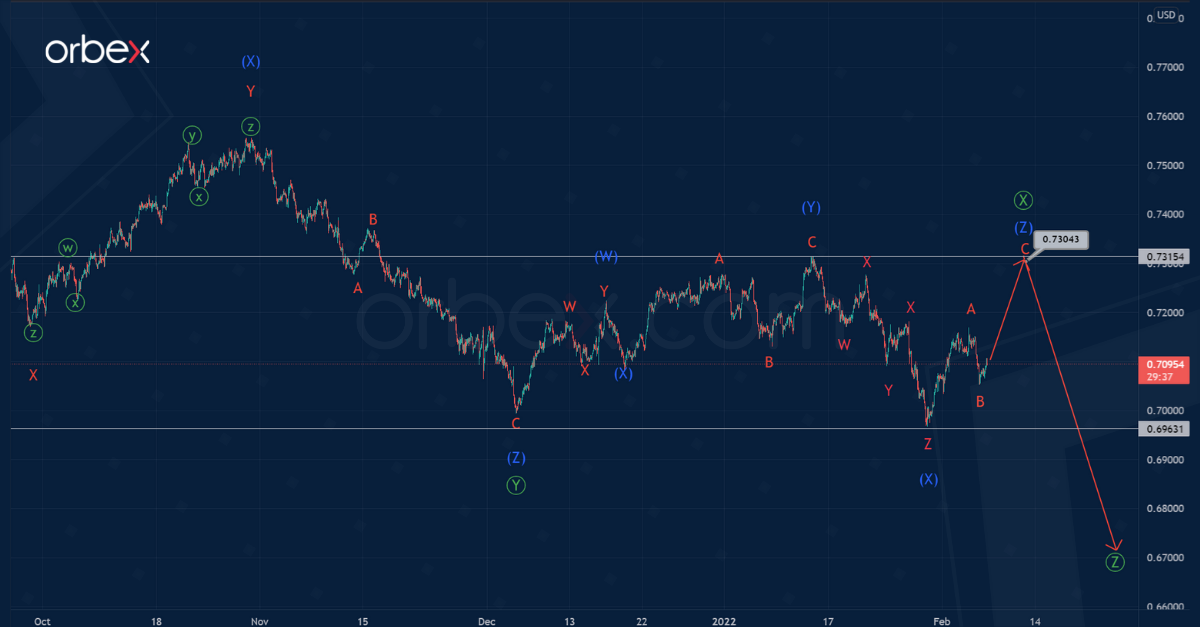
Task: Click the green circled w in October
Action: 67,247
